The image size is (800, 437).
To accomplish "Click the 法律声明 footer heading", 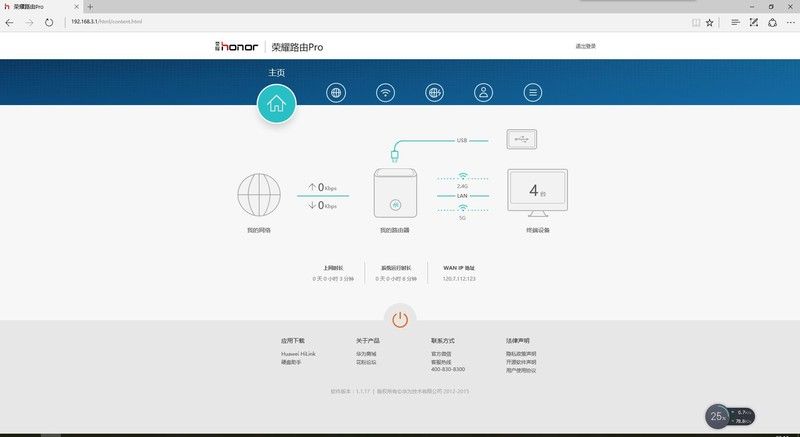I will (518, 341).
